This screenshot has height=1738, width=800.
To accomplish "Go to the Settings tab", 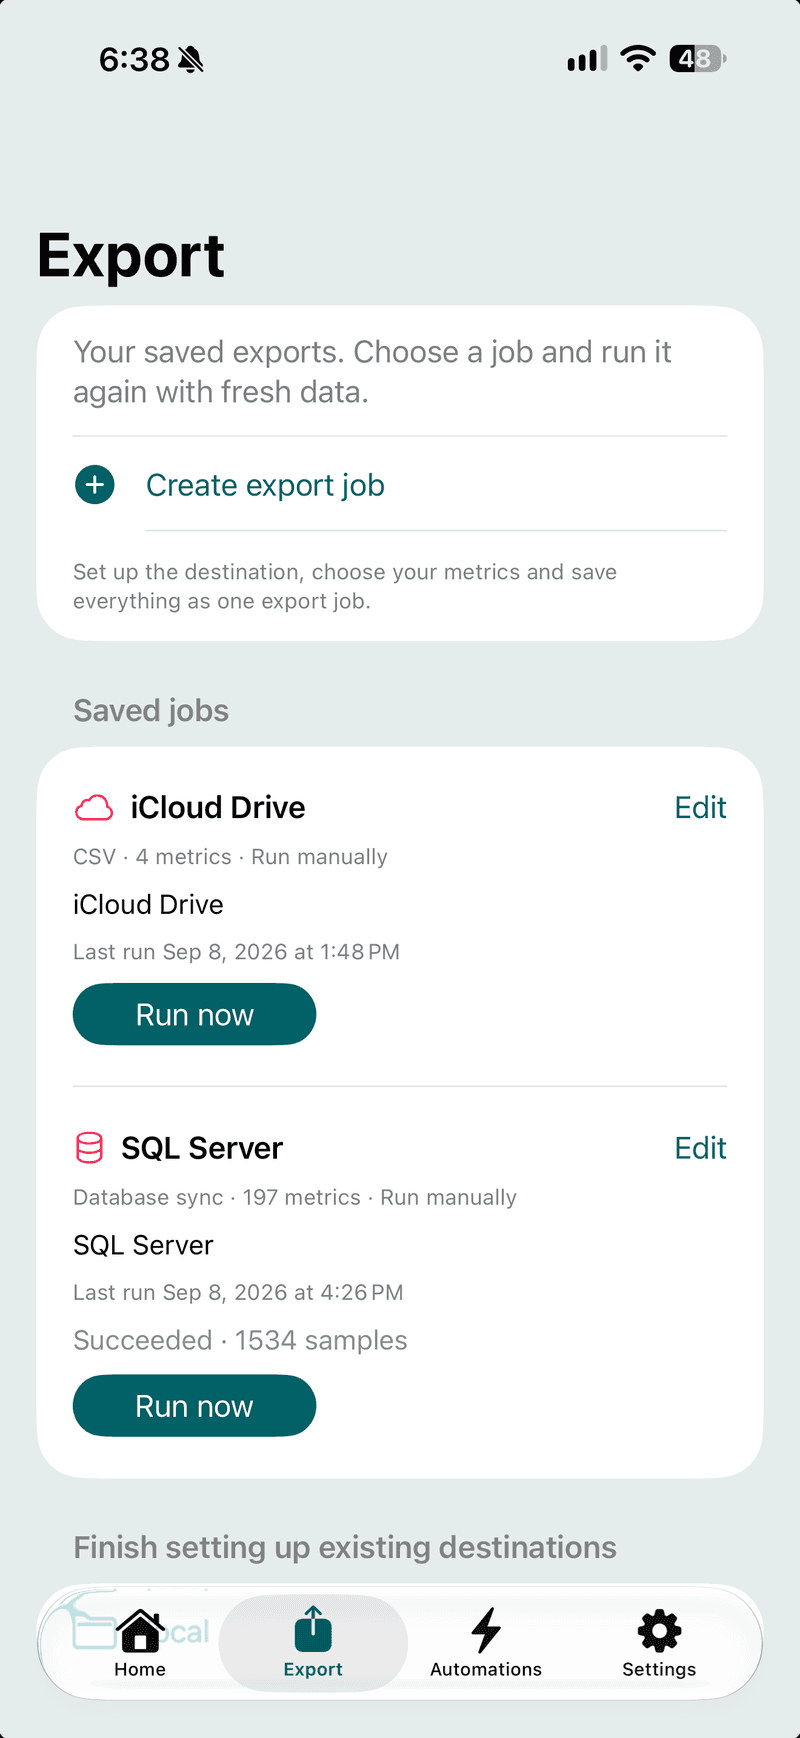I will click(x=659, y=1643).
